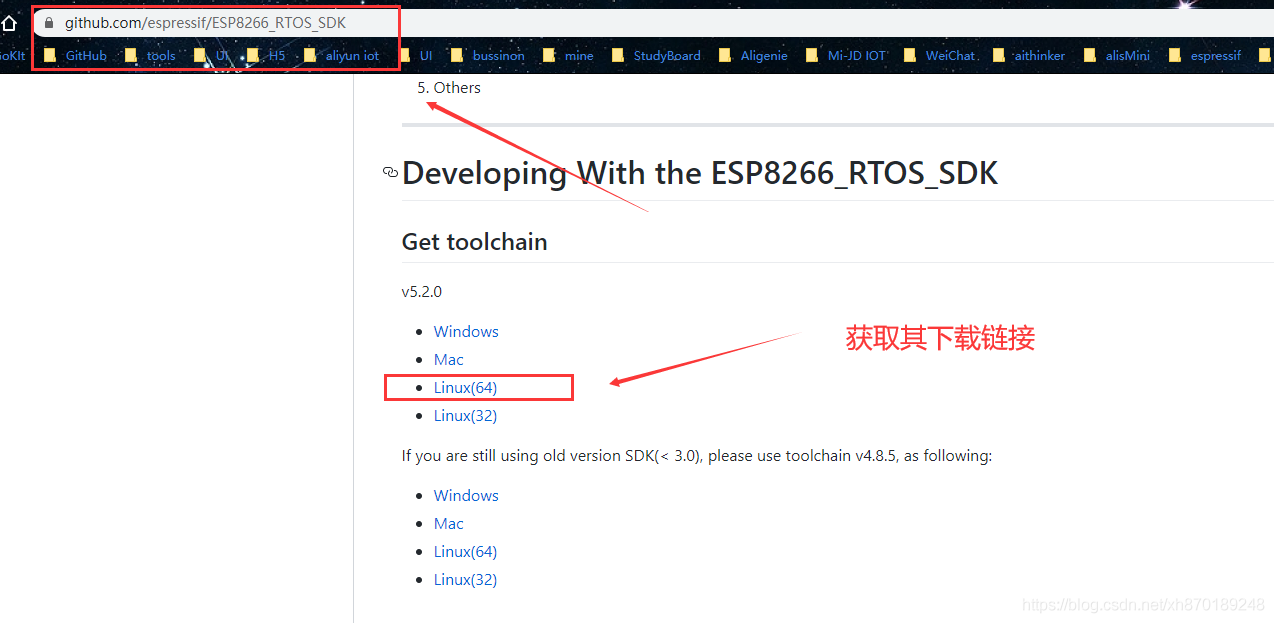Viewport: 1274px width, 623px height.
Task: Click the "Developing With the ESP8266_RTOS_SDK" heading
Action: click(x=700, y=173)
